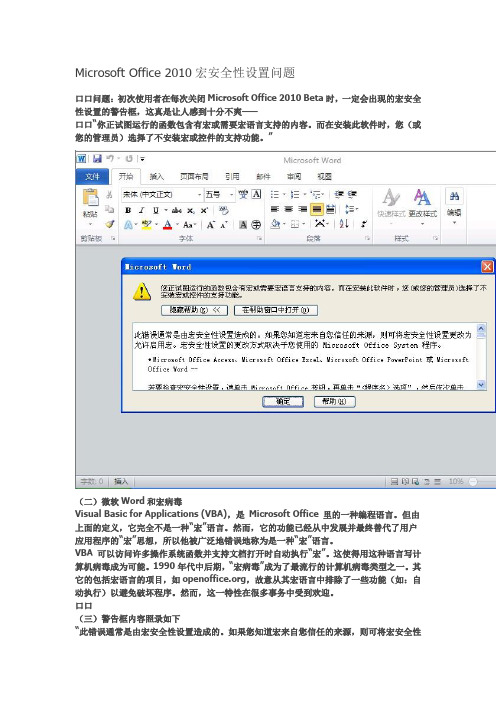Viewport: 496px width, 702px height.
Task: Toggle Subscript formatting
Action: (x=191, y=210)
